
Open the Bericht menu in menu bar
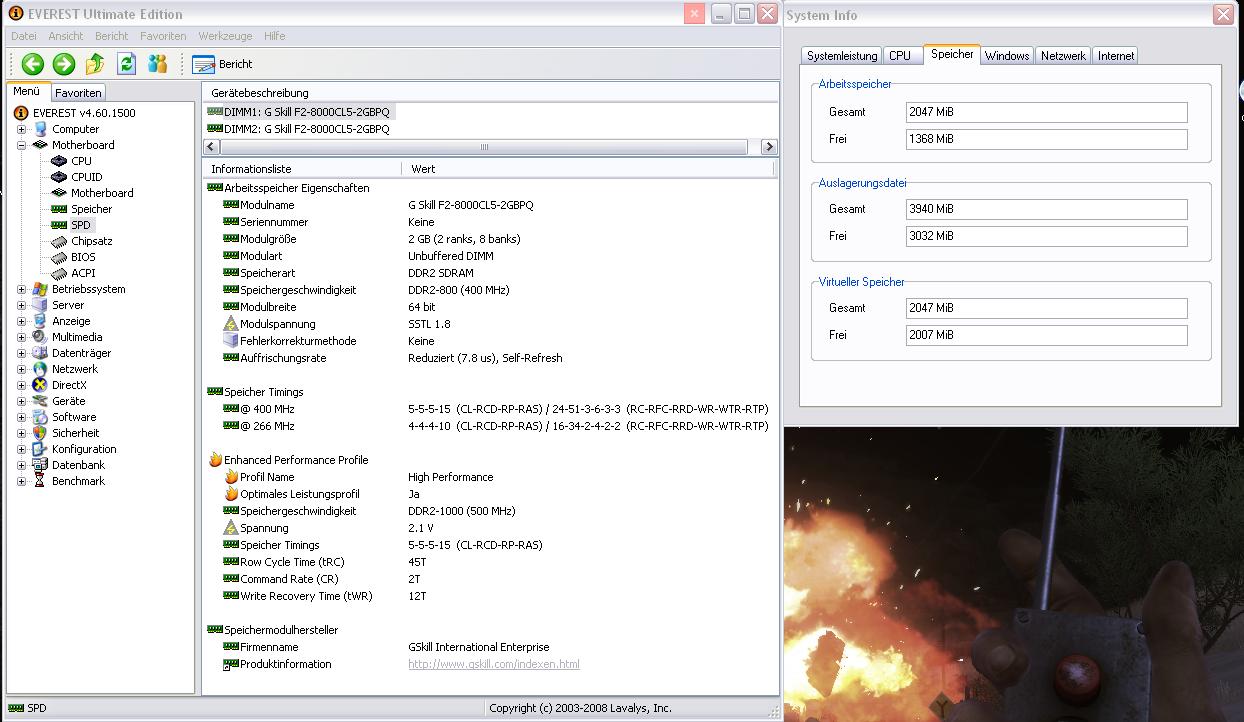click(x=112, y=36)
